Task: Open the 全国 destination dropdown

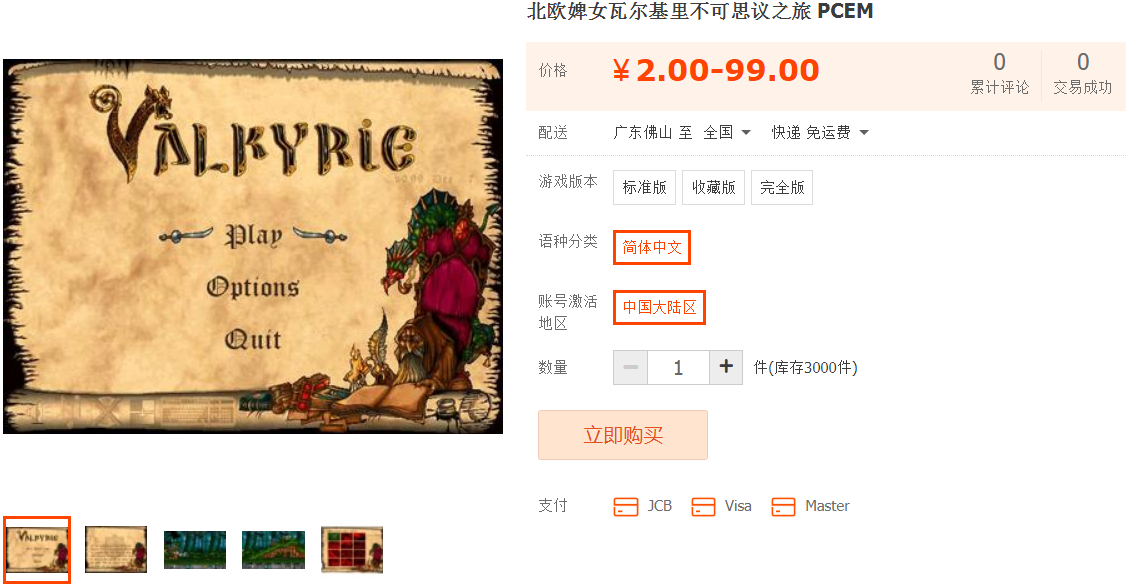Action: [727, 133]
